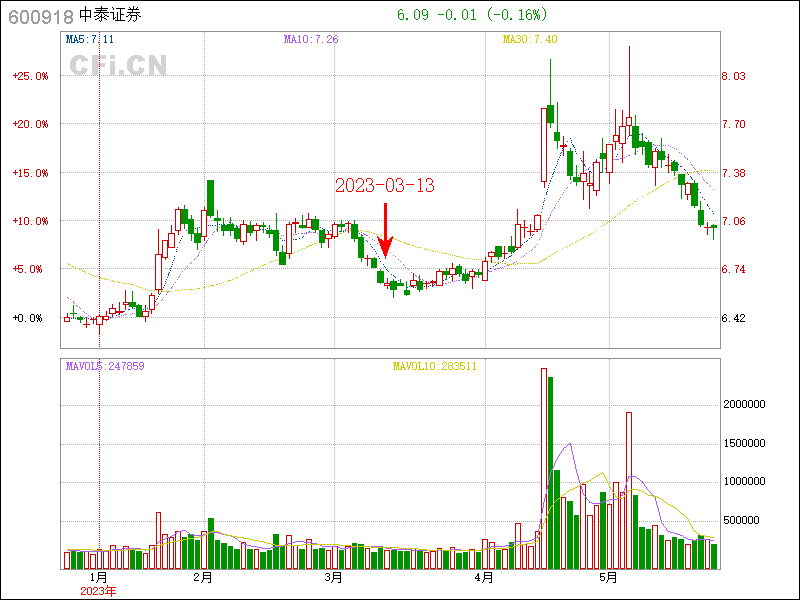Click the 1000000 volume axis label
800x600 pixels.
(744, 482)
